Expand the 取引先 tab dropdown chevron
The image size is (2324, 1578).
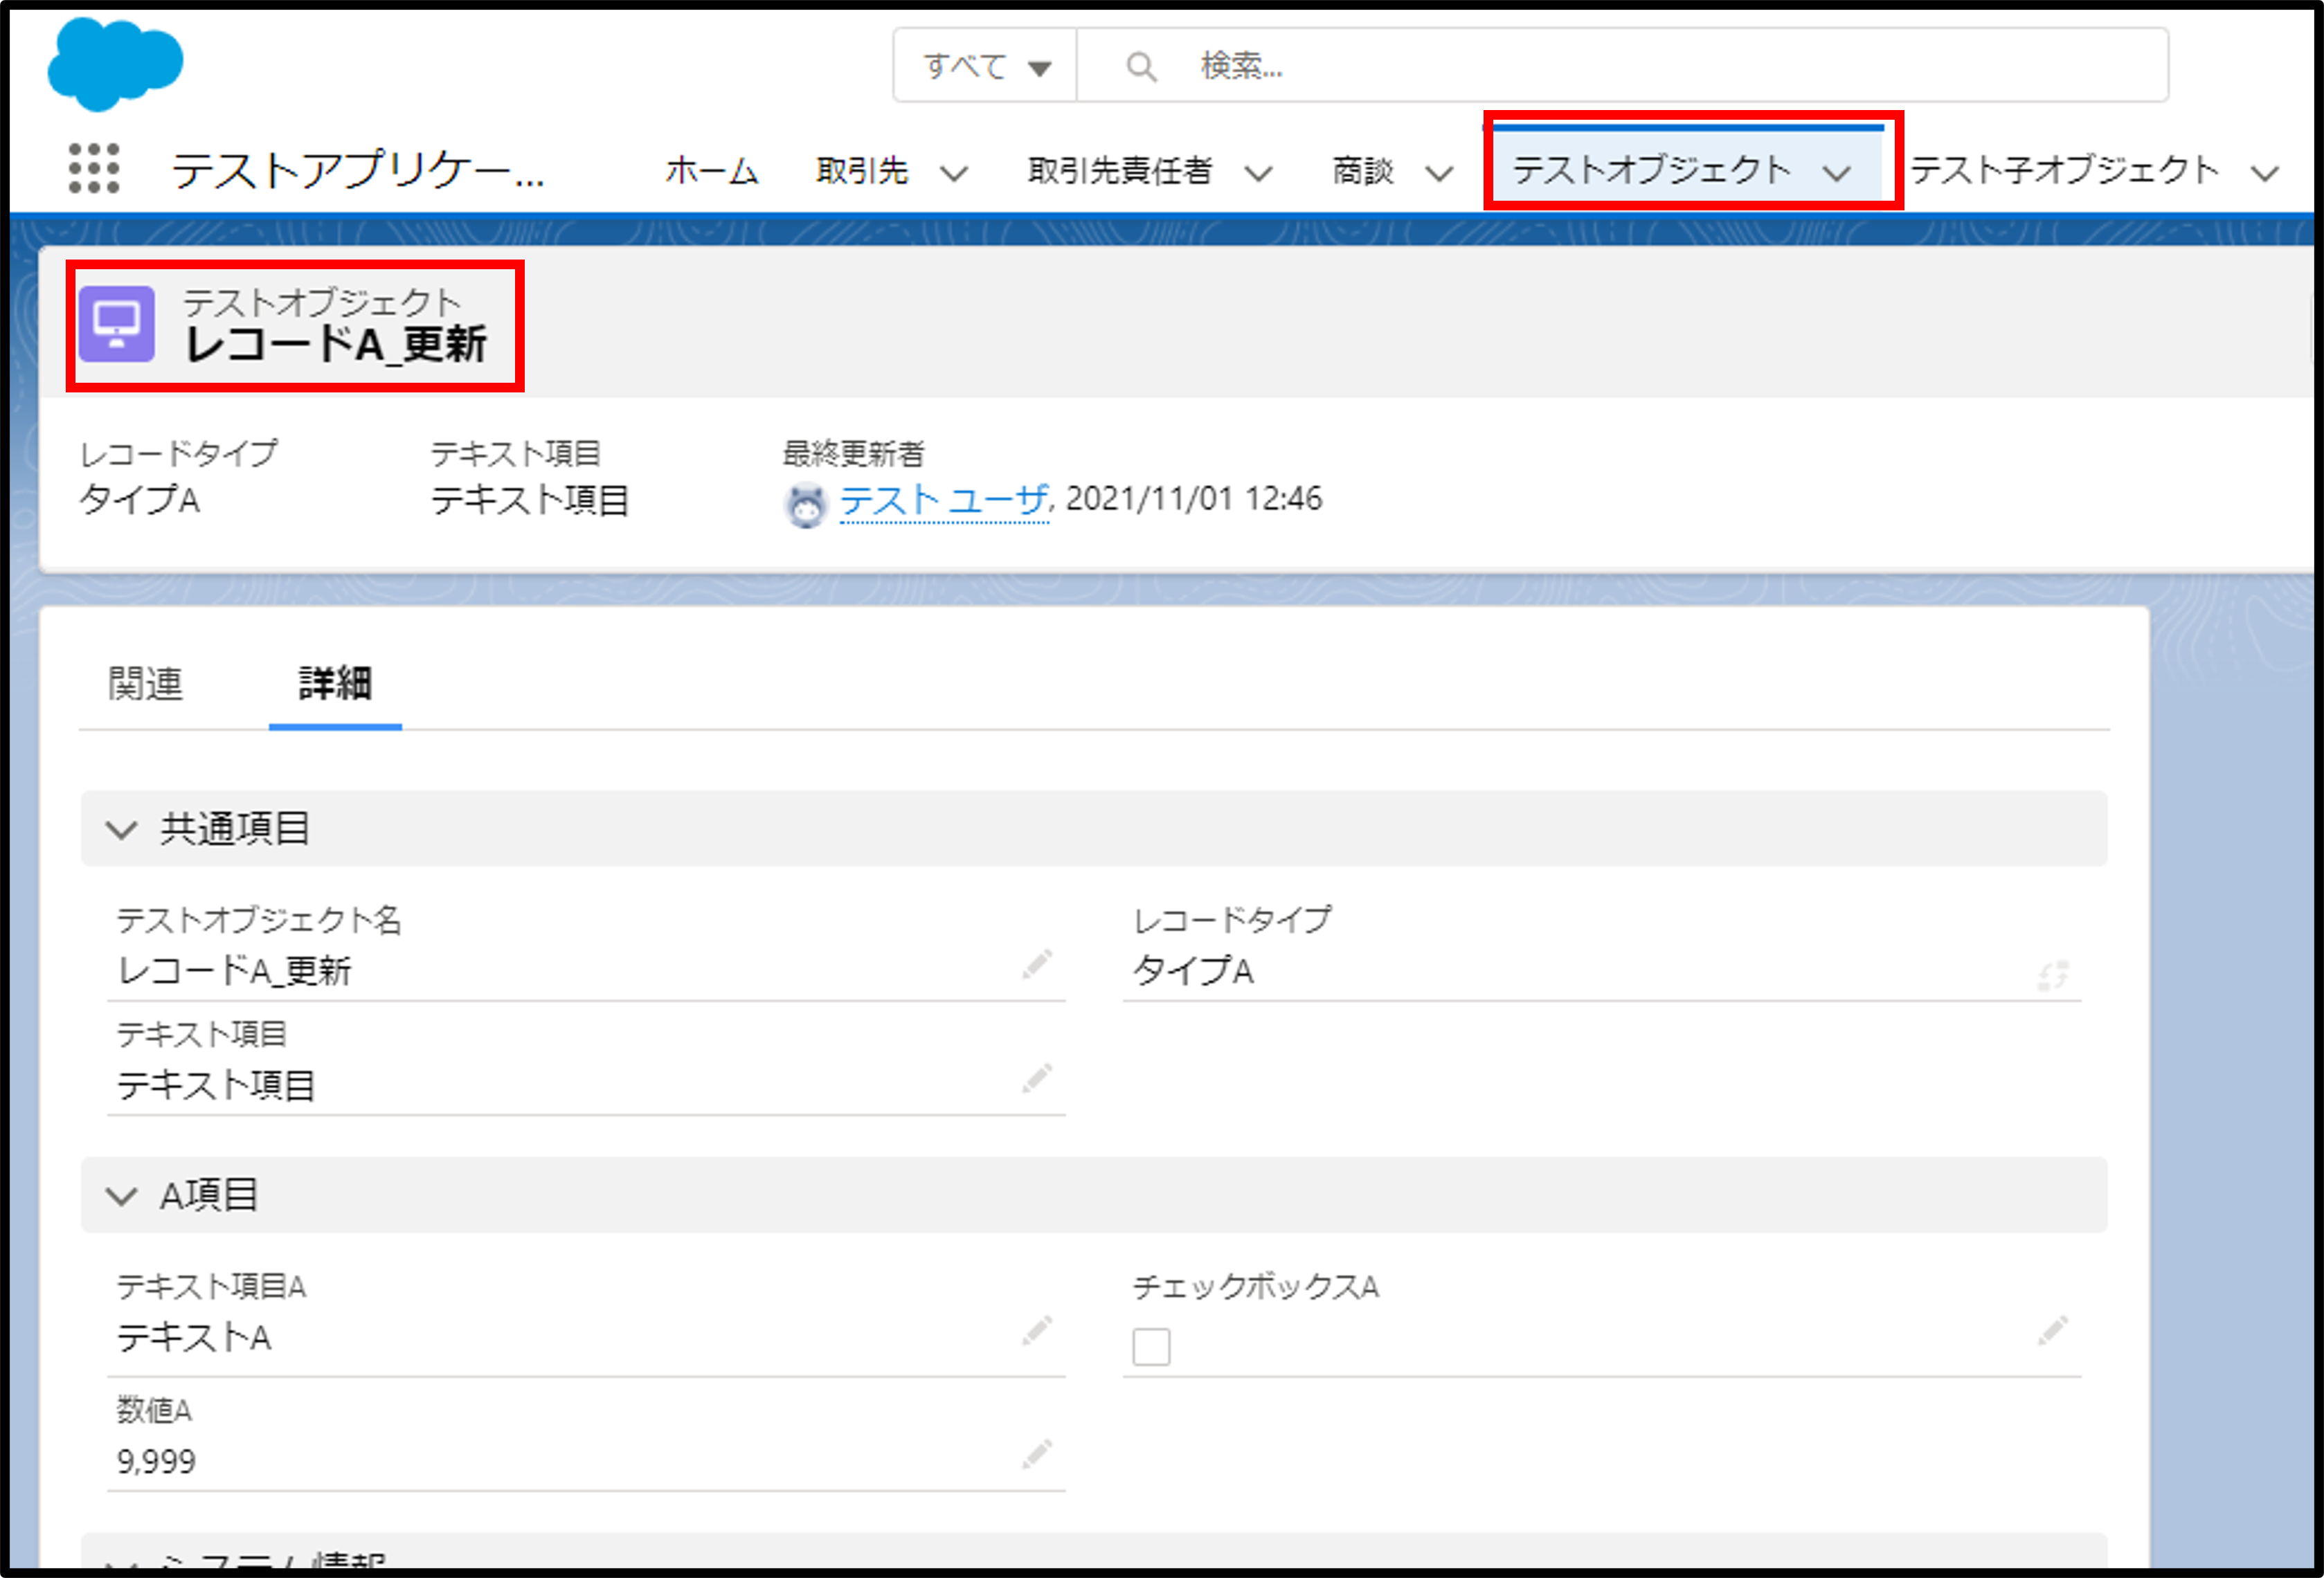(954, 174)
